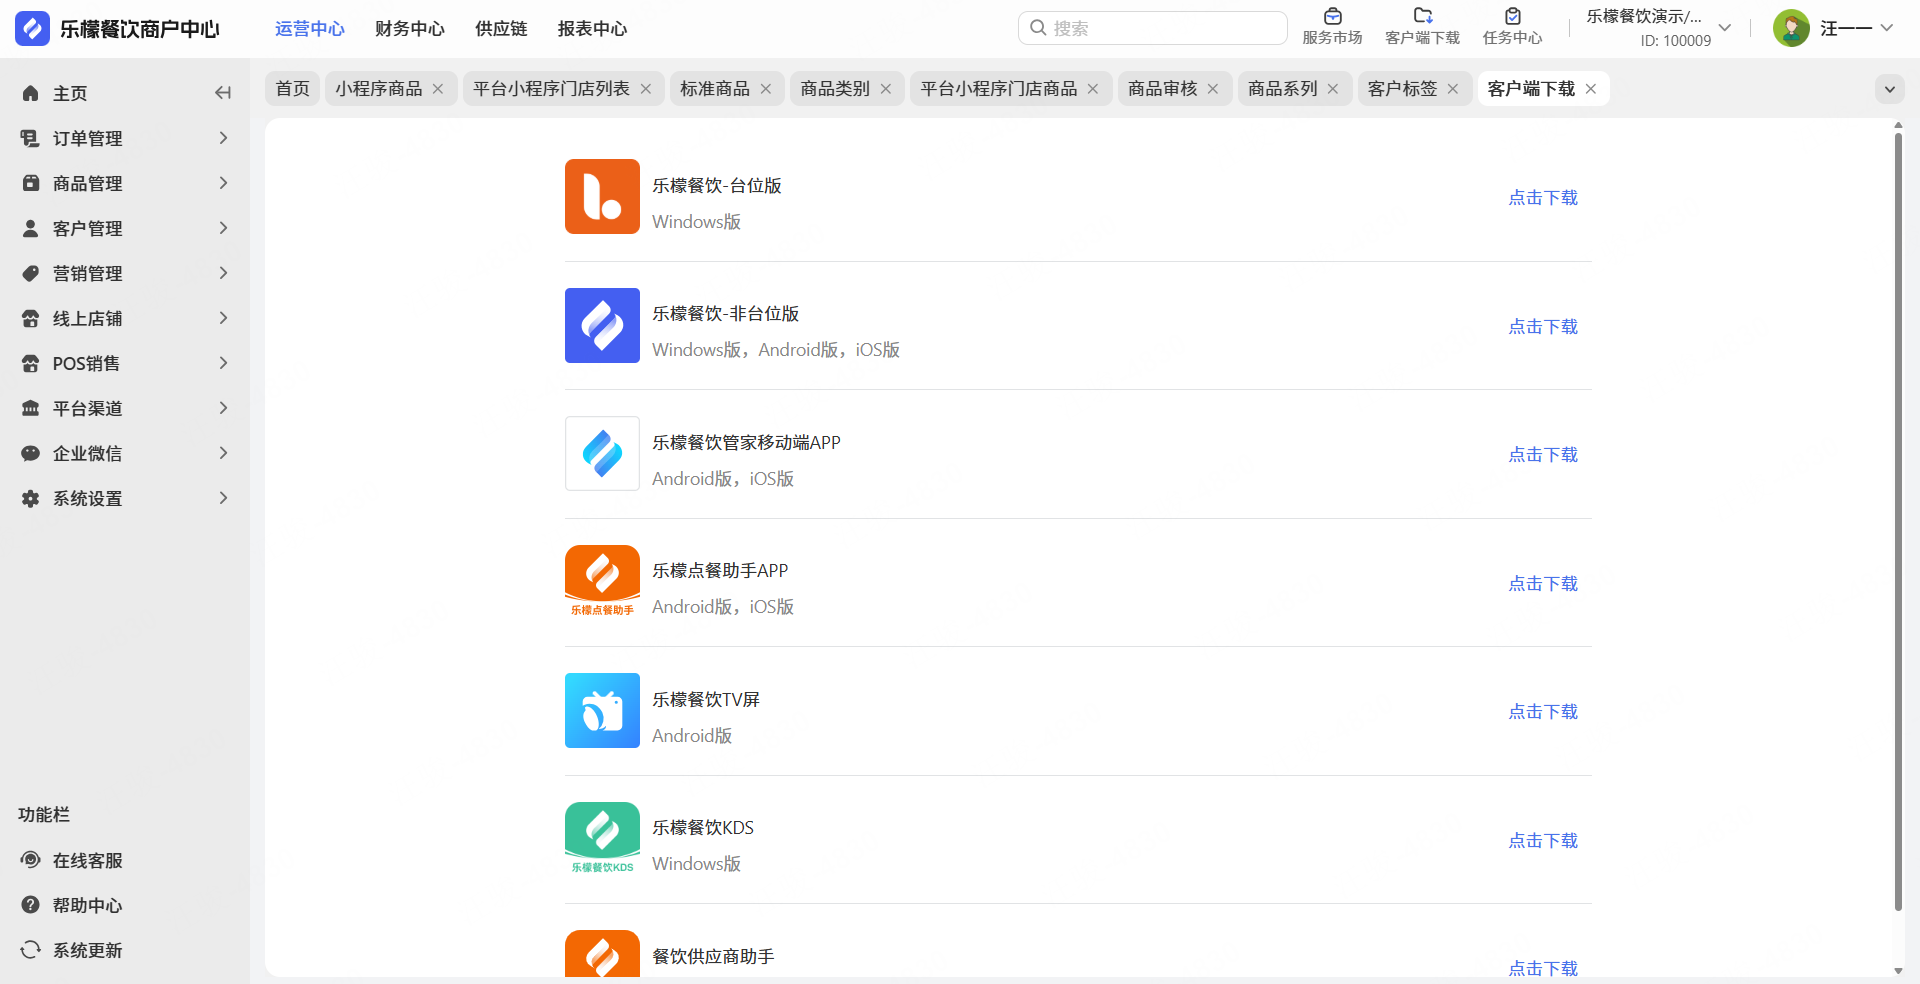Click the 客户管理 person icon

31,228
